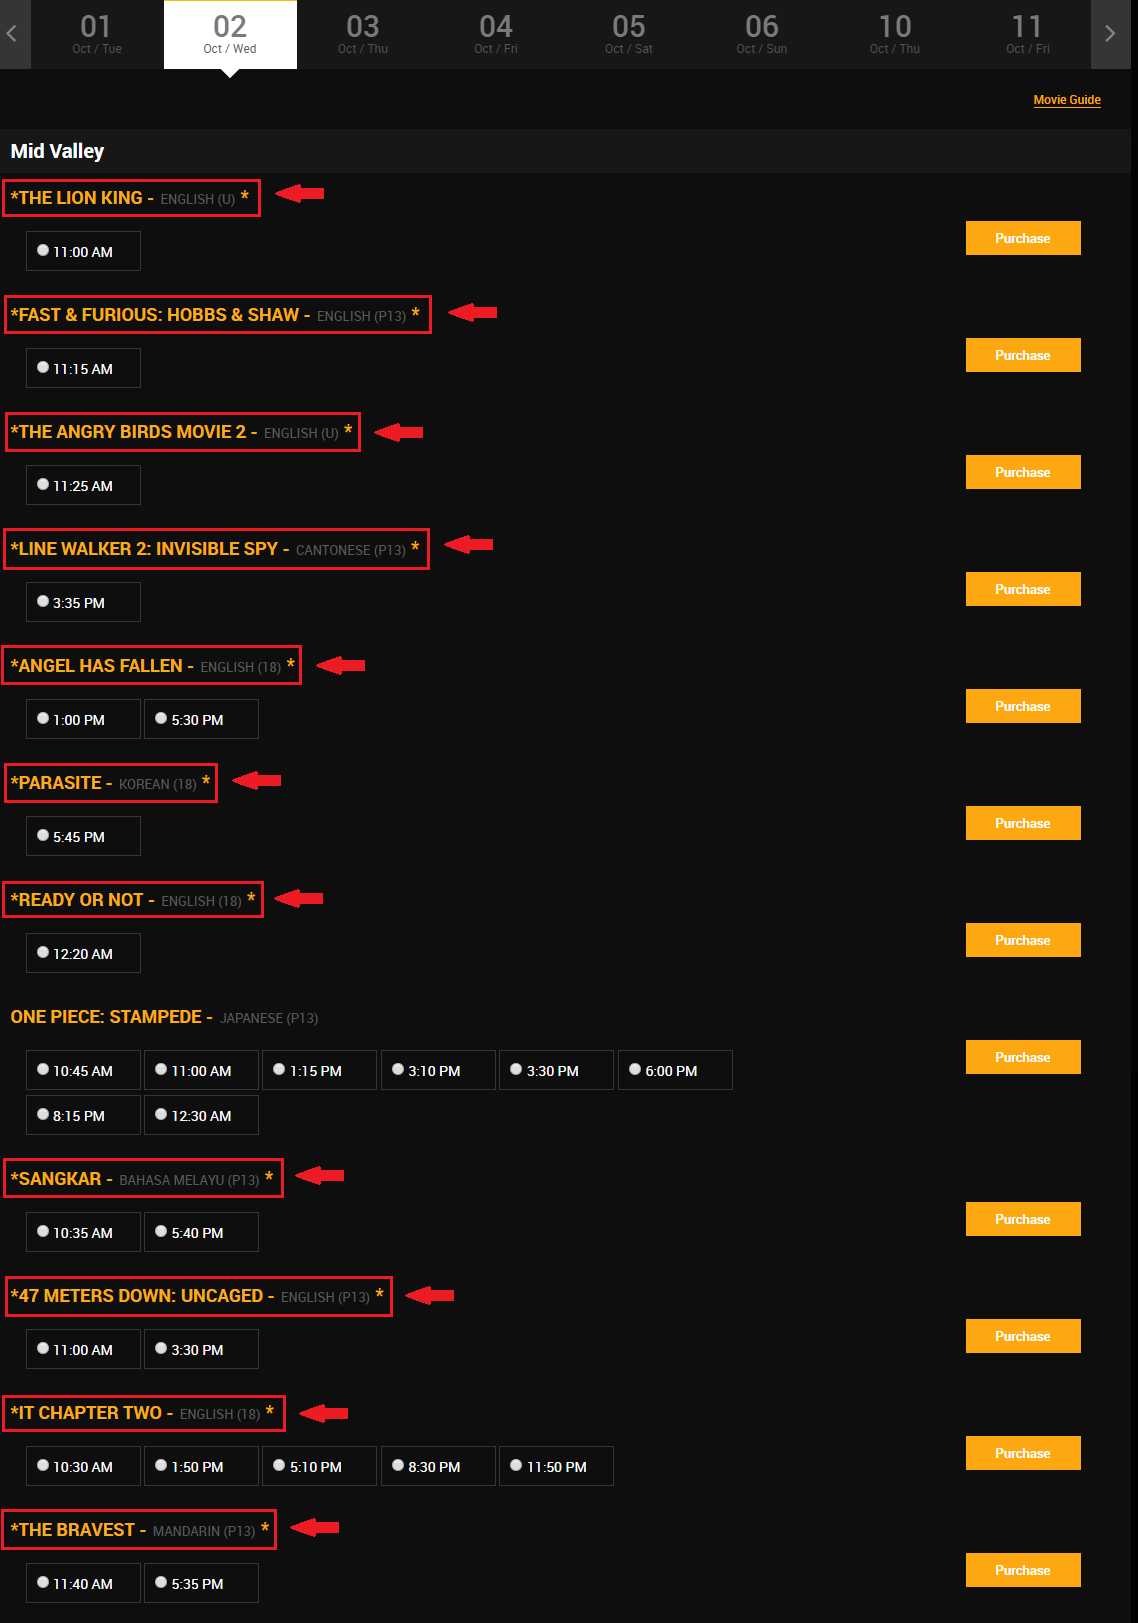This screenshot has height=1623, width=1138.
Task: Click the One Piece: Stampede movie title
Action: pyautogui.click(x=106, y=1017)
